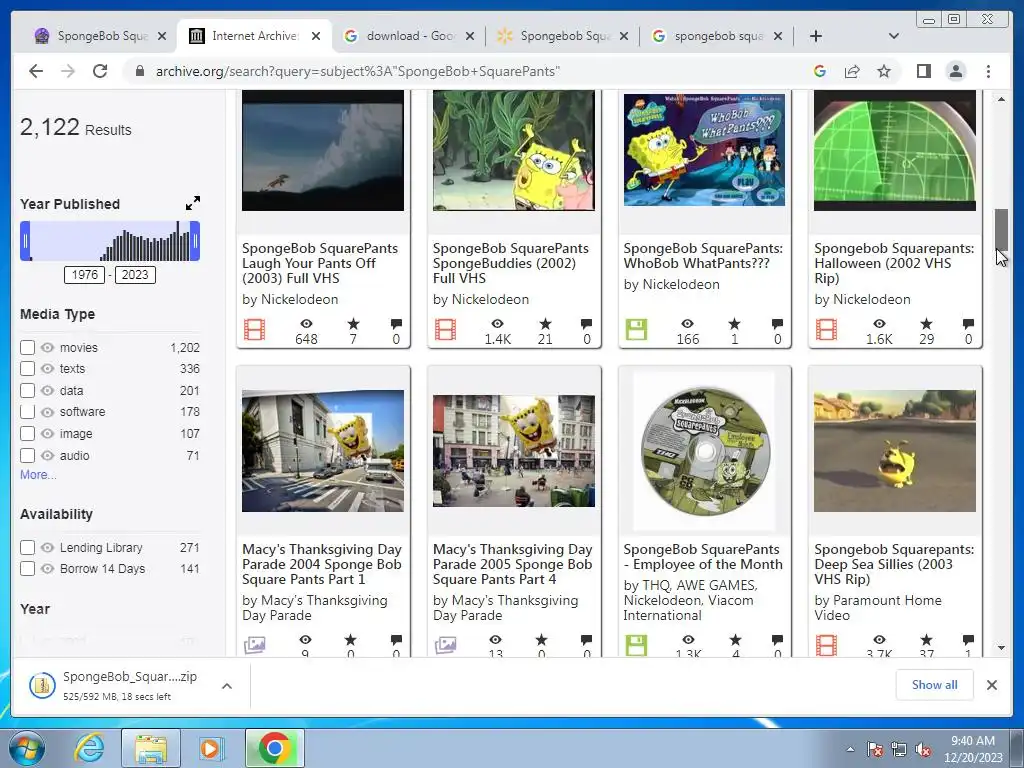1024x768 pixels.
Task: Open SpongeBob SquarePants Laugh Your Pants Off link
Action: [x=320, y=263]
